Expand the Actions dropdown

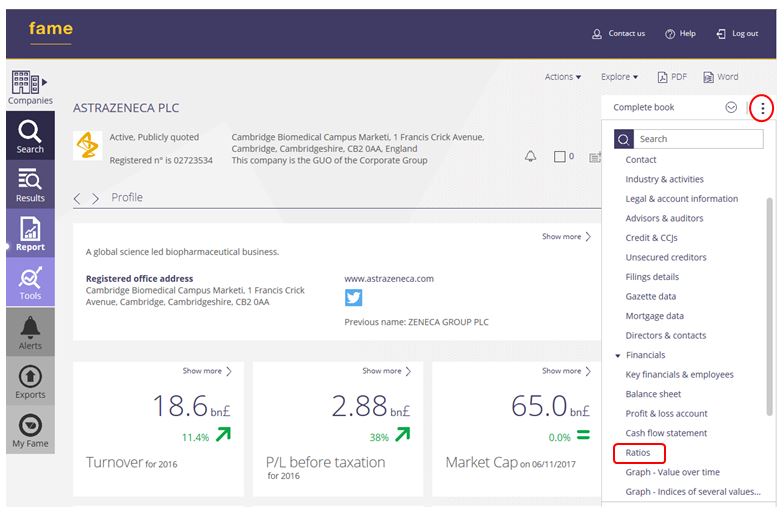click(x=563, y=77)
